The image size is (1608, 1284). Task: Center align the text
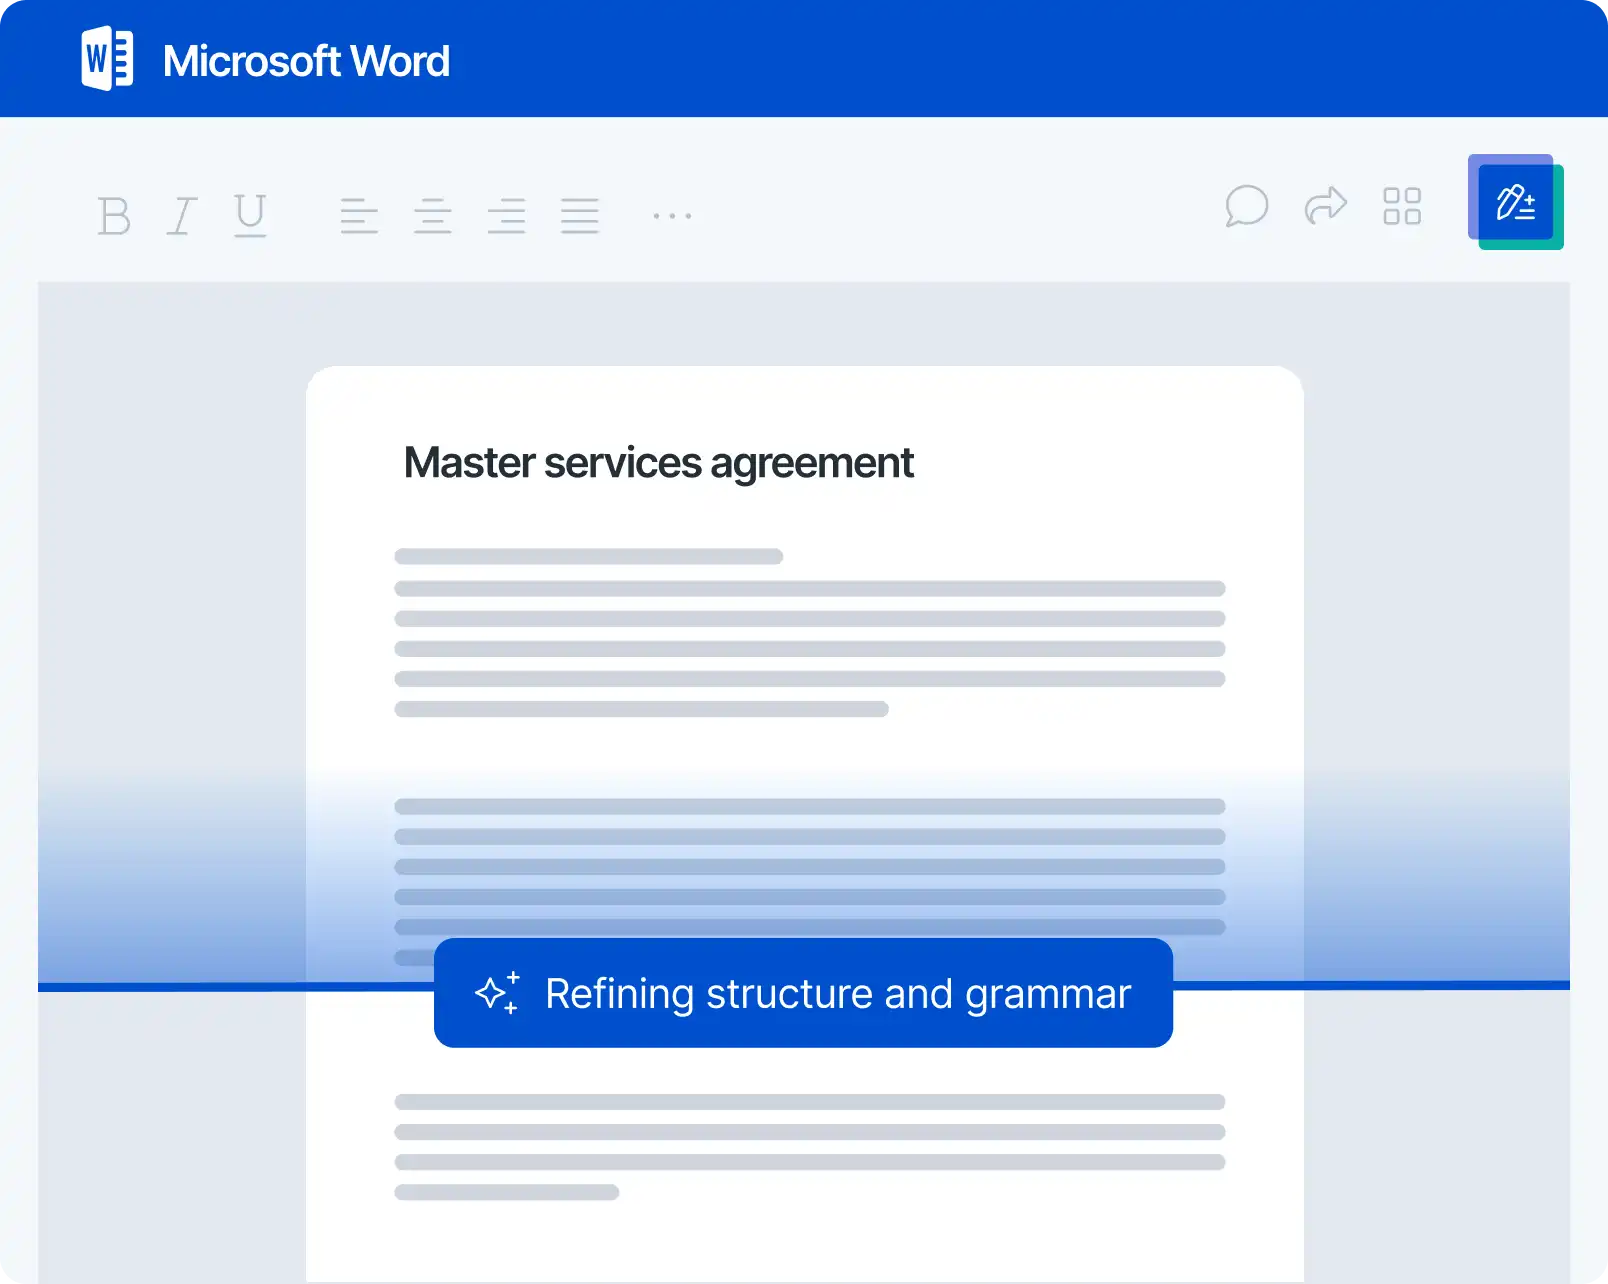[x=433, y=215]
